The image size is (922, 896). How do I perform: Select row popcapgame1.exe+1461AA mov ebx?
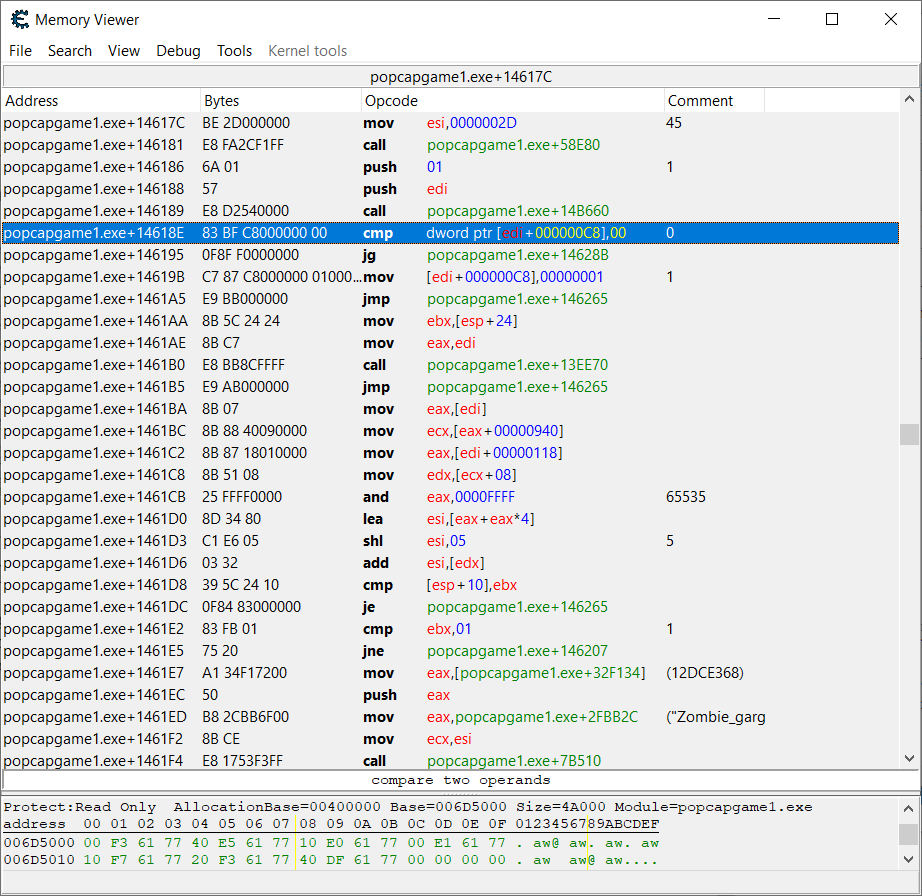click(450, 321)
